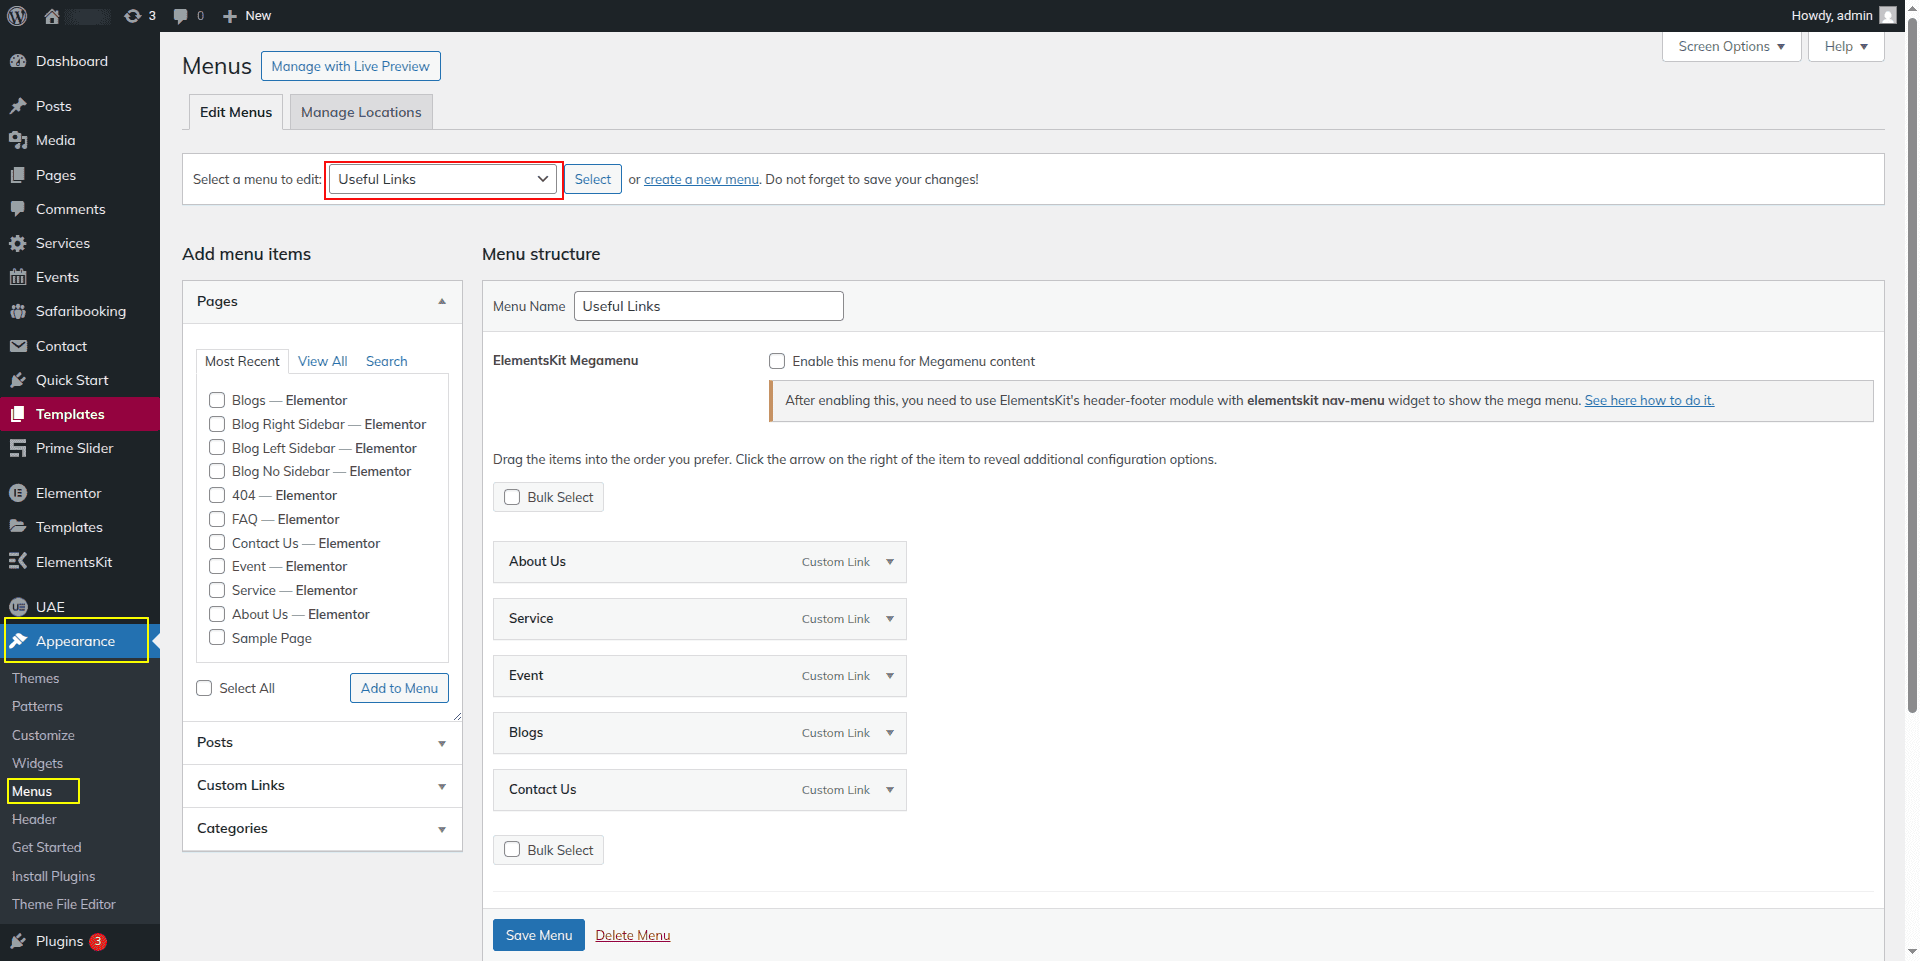Expand the About Us menu item arrow
Viewport: 1920px width, 961px height.
(x=889, y=562)
